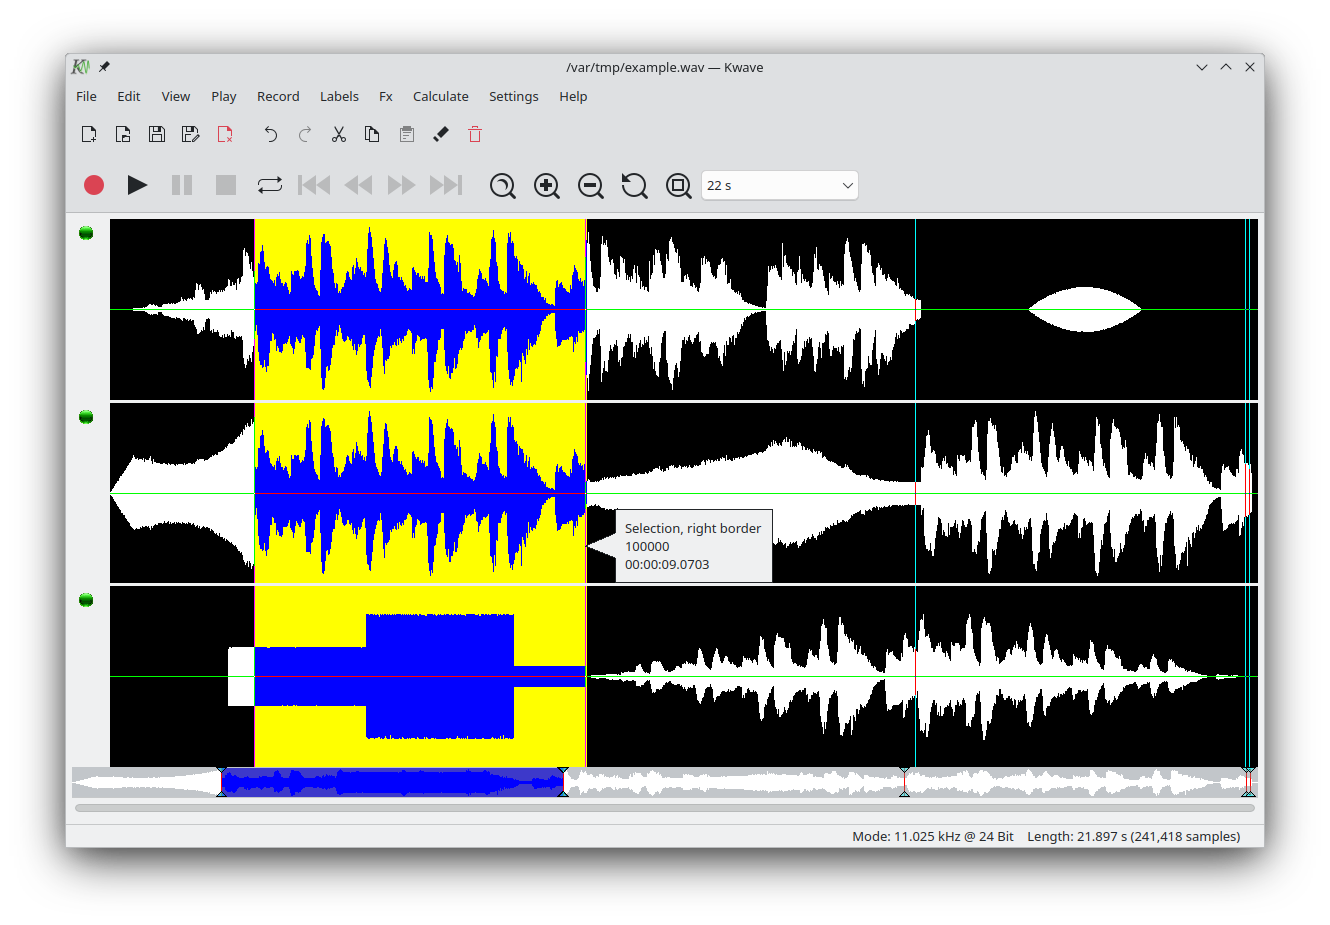Click the red trash delete icon
Screen dimensions: 1330x925
point(475,134)
